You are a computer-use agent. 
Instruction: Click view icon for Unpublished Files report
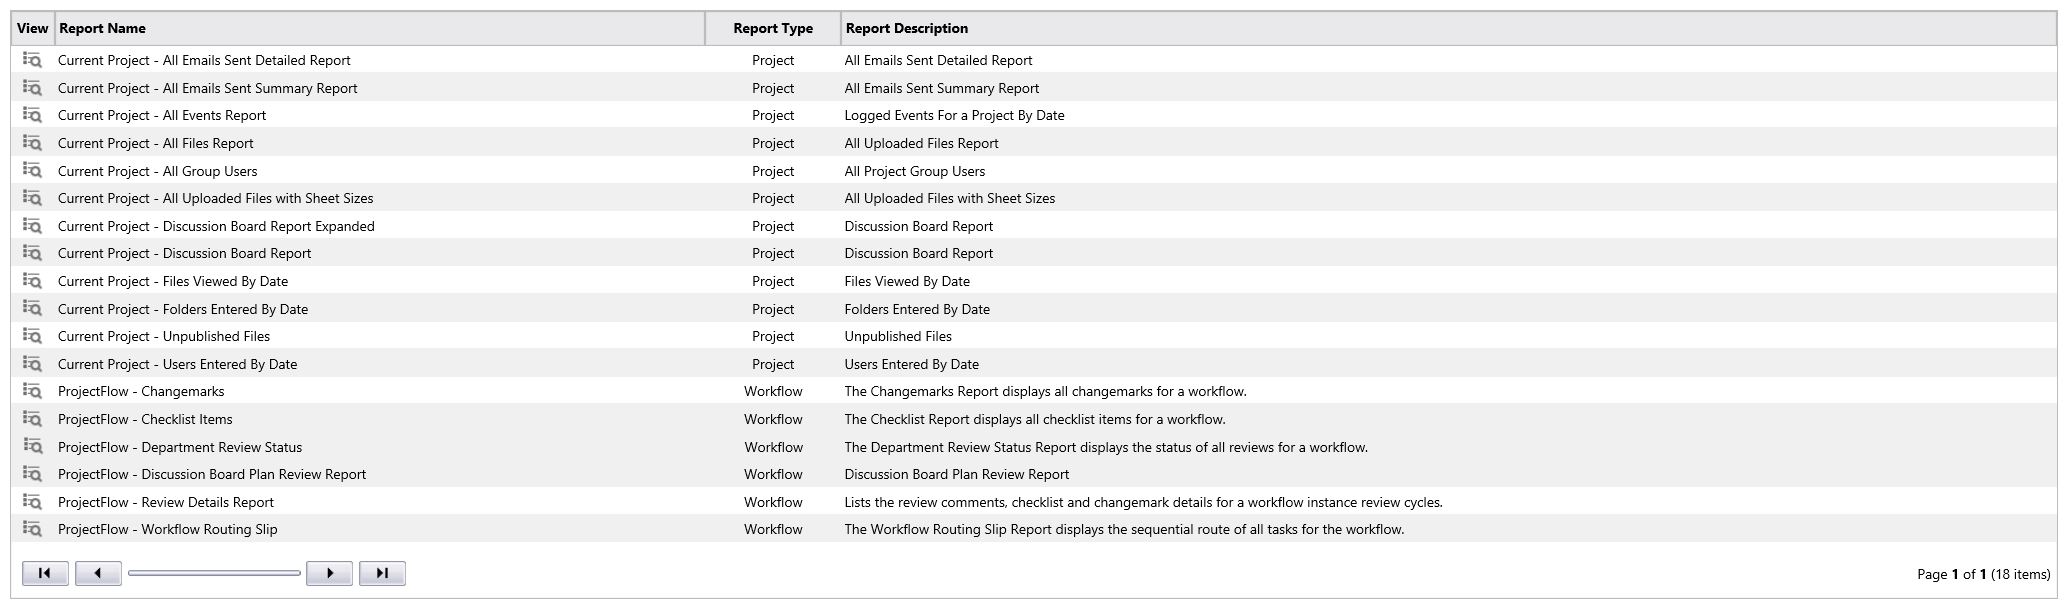(32, 336)
